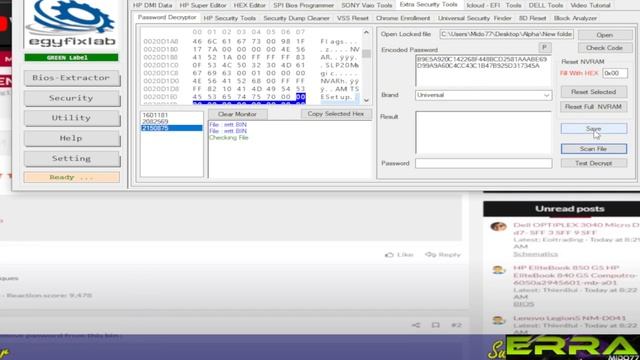Viewport: 640px width, 360px height.
Task: Open Block Analyzer sub-tab
Action: coord(576,18)
